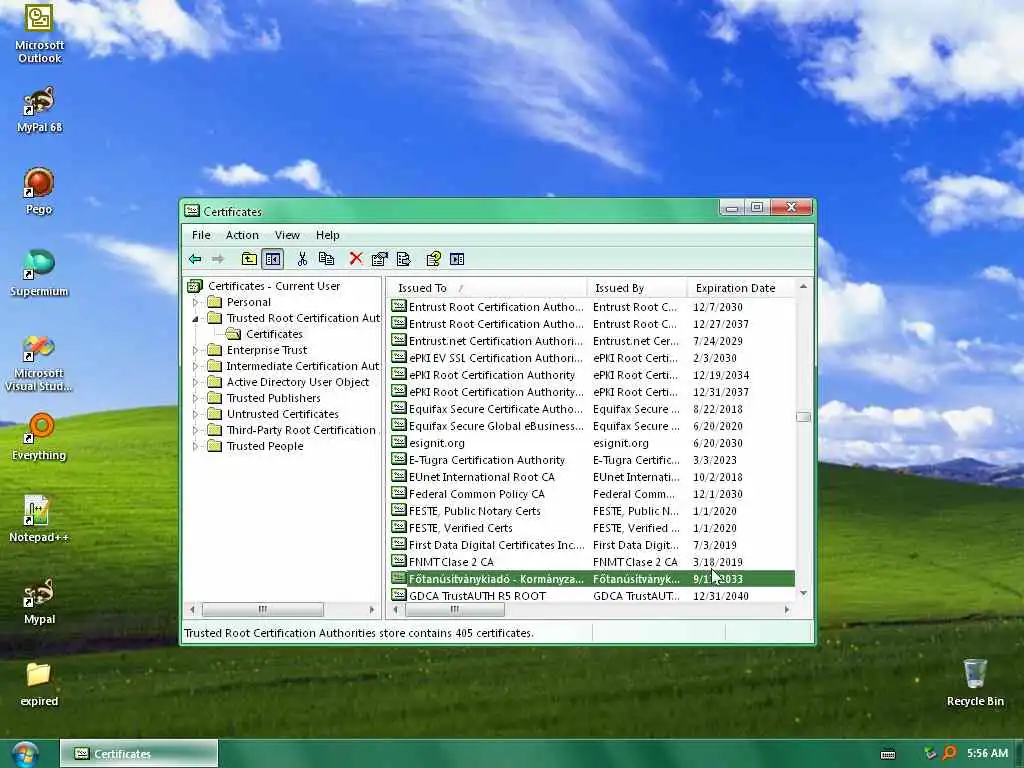Click the certificate list horizontal scroll right arrow
Viewport: 1024px width, 768px height.
point(787,609)
